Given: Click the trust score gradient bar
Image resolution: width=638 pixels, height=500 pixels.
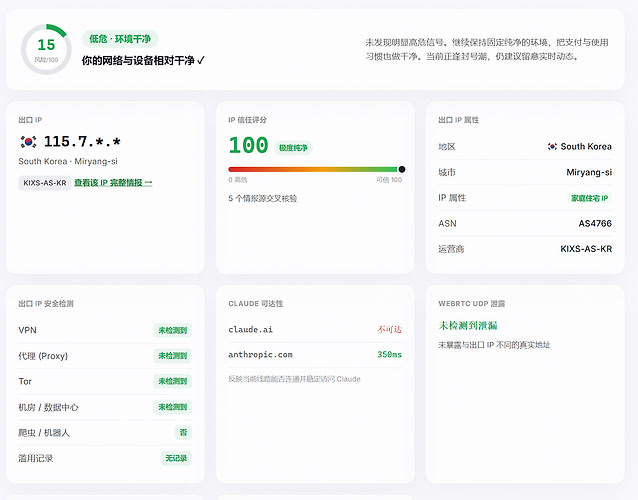Looking at the screenshot, I should coord(313,169).
